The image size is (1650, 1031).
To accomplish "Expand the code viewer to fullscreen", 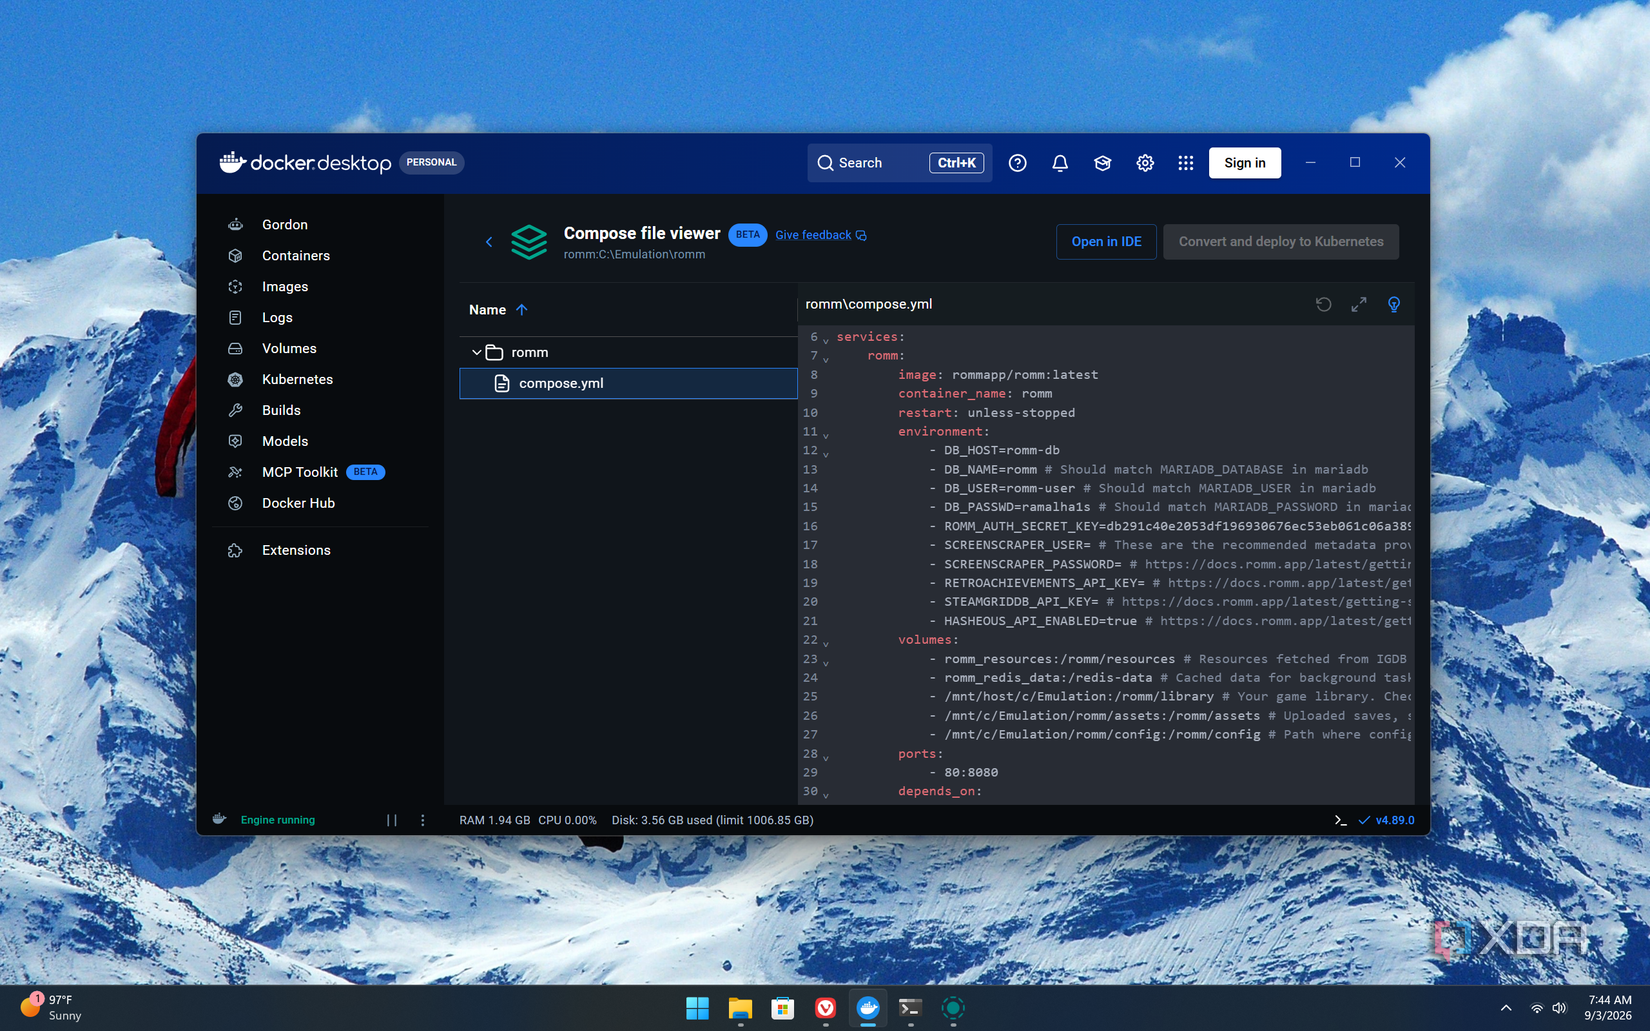I will [x=1358, y=304].
